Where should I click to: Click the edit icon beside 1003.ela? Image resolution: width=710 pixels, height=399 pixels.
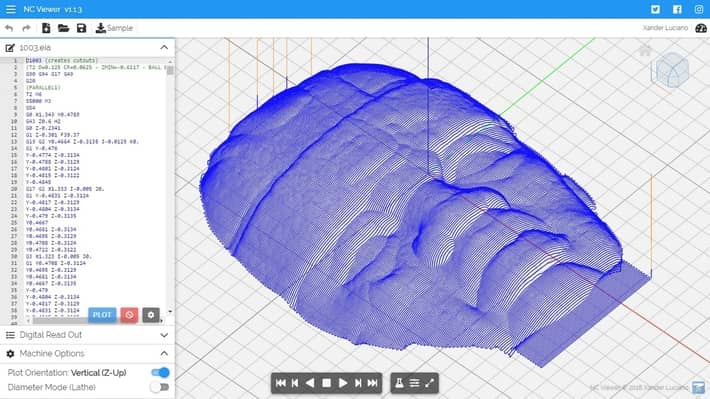pos(10,48)
